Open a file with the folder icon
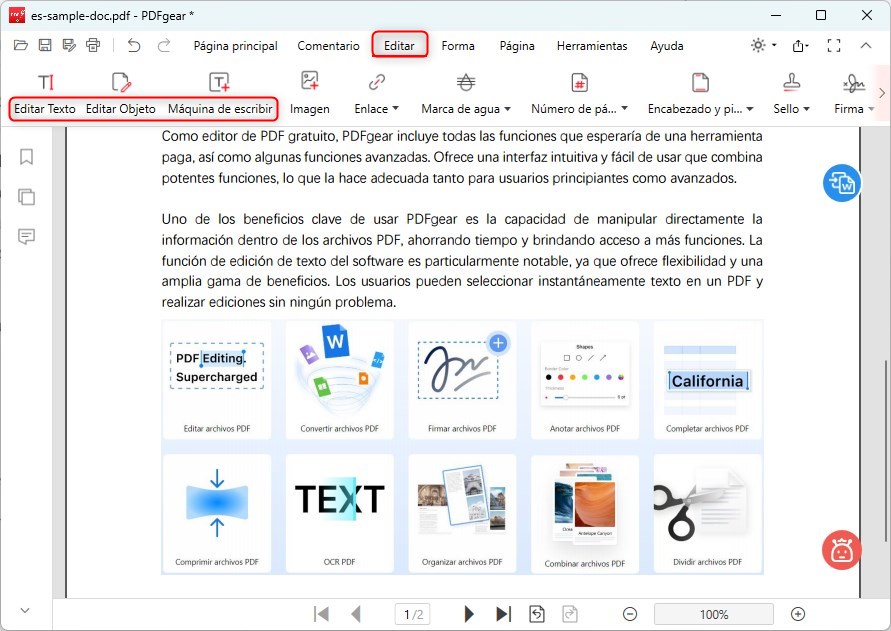Image resolution: width=891 pixels, height=631 pixels. pos(20,45)
